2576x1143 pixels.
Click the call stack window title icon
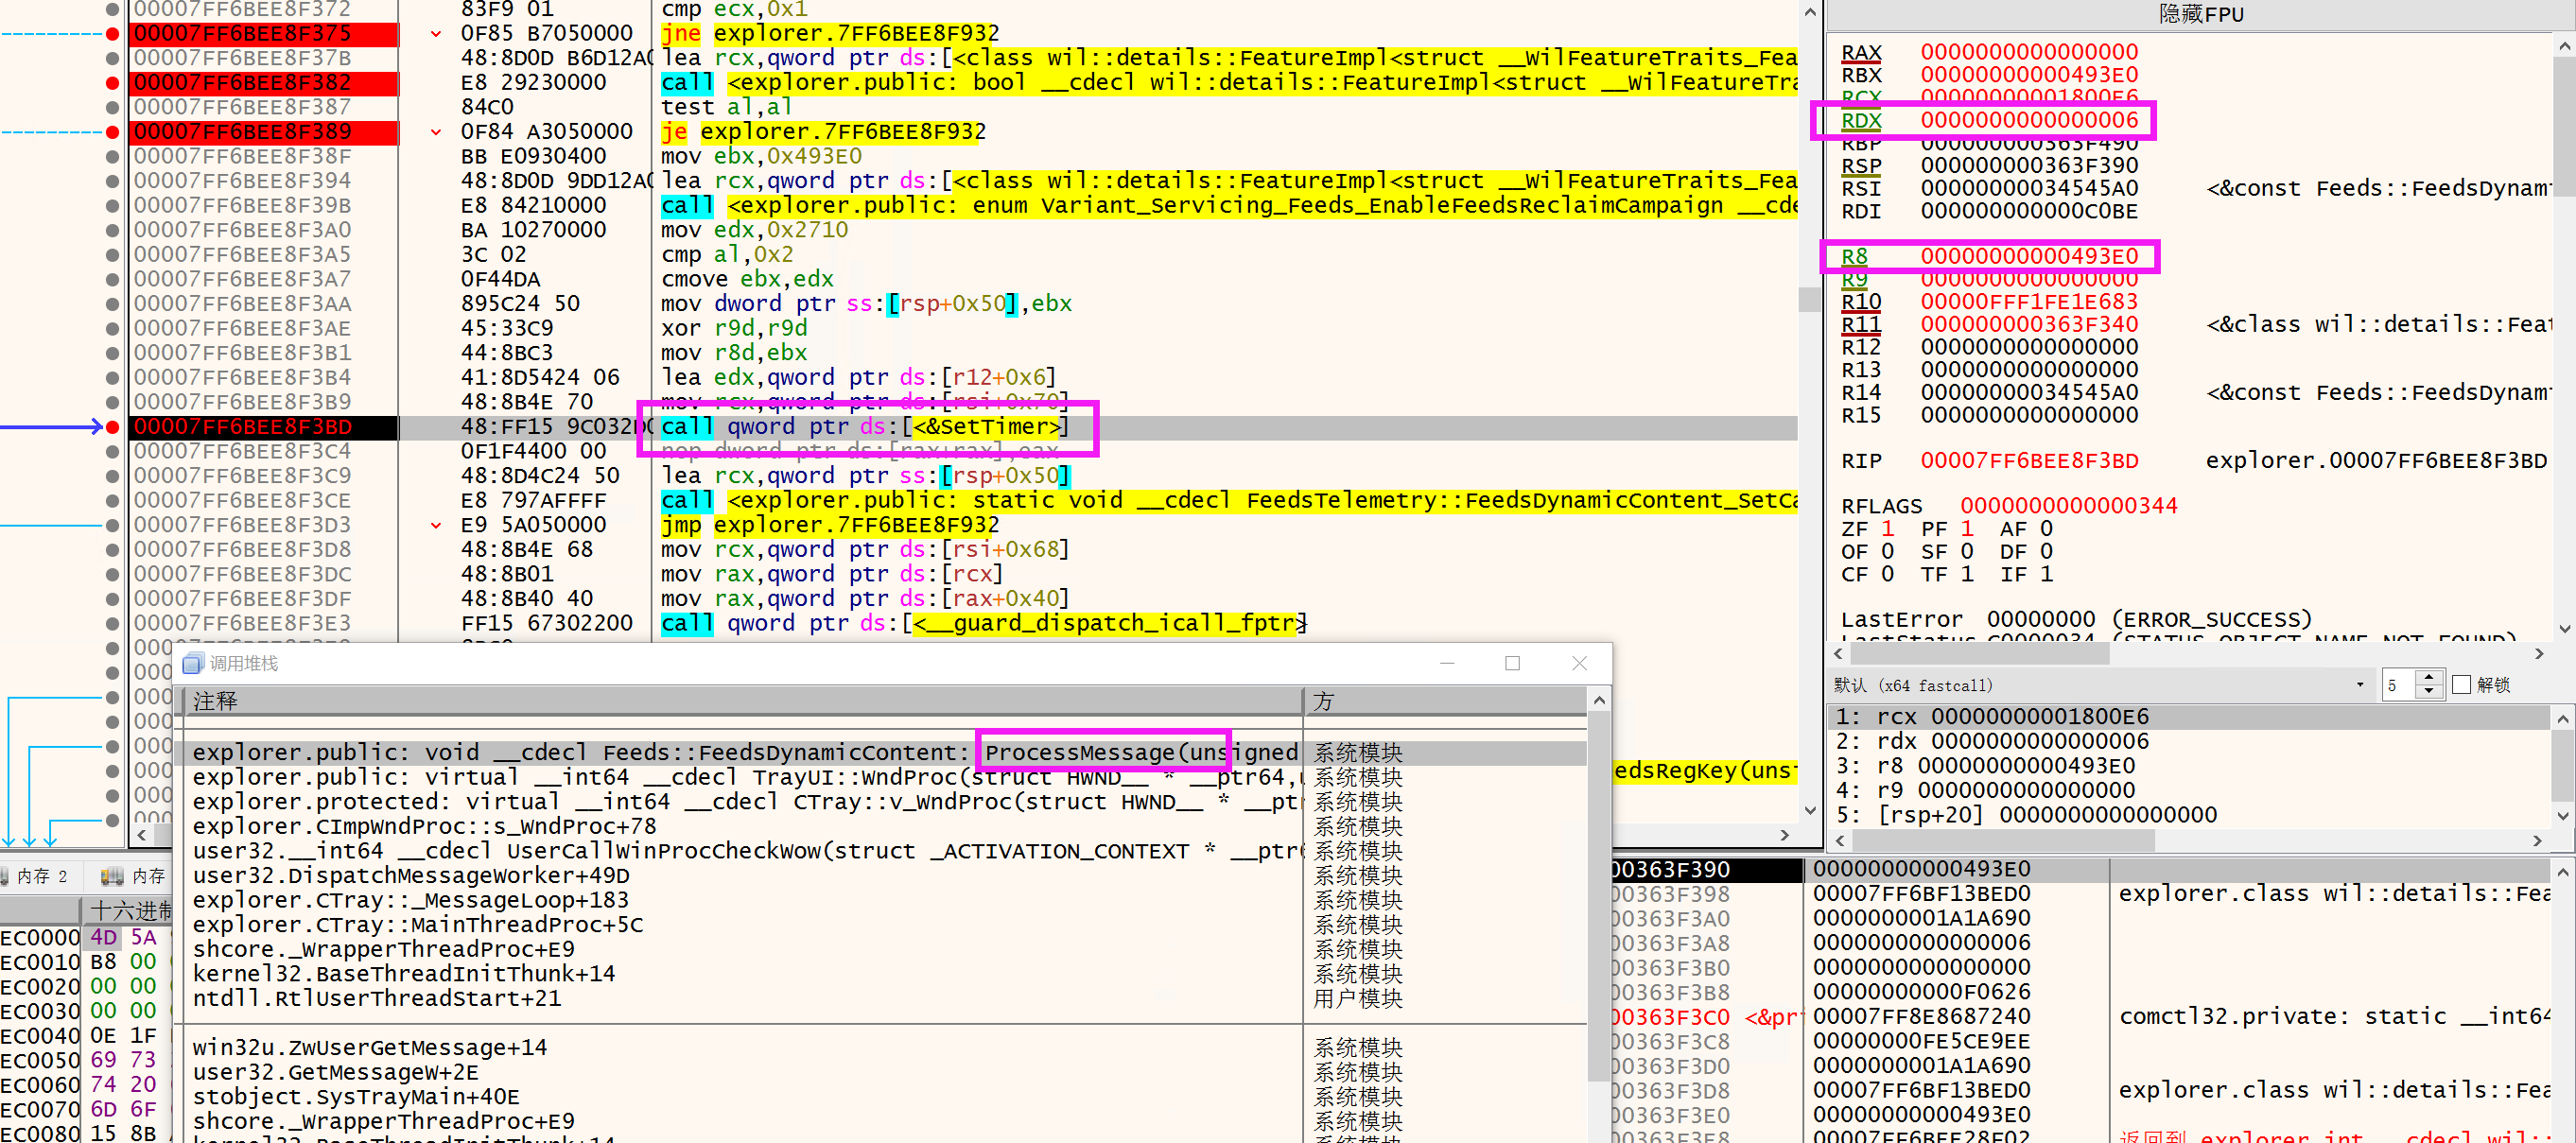tap(193, 663)
